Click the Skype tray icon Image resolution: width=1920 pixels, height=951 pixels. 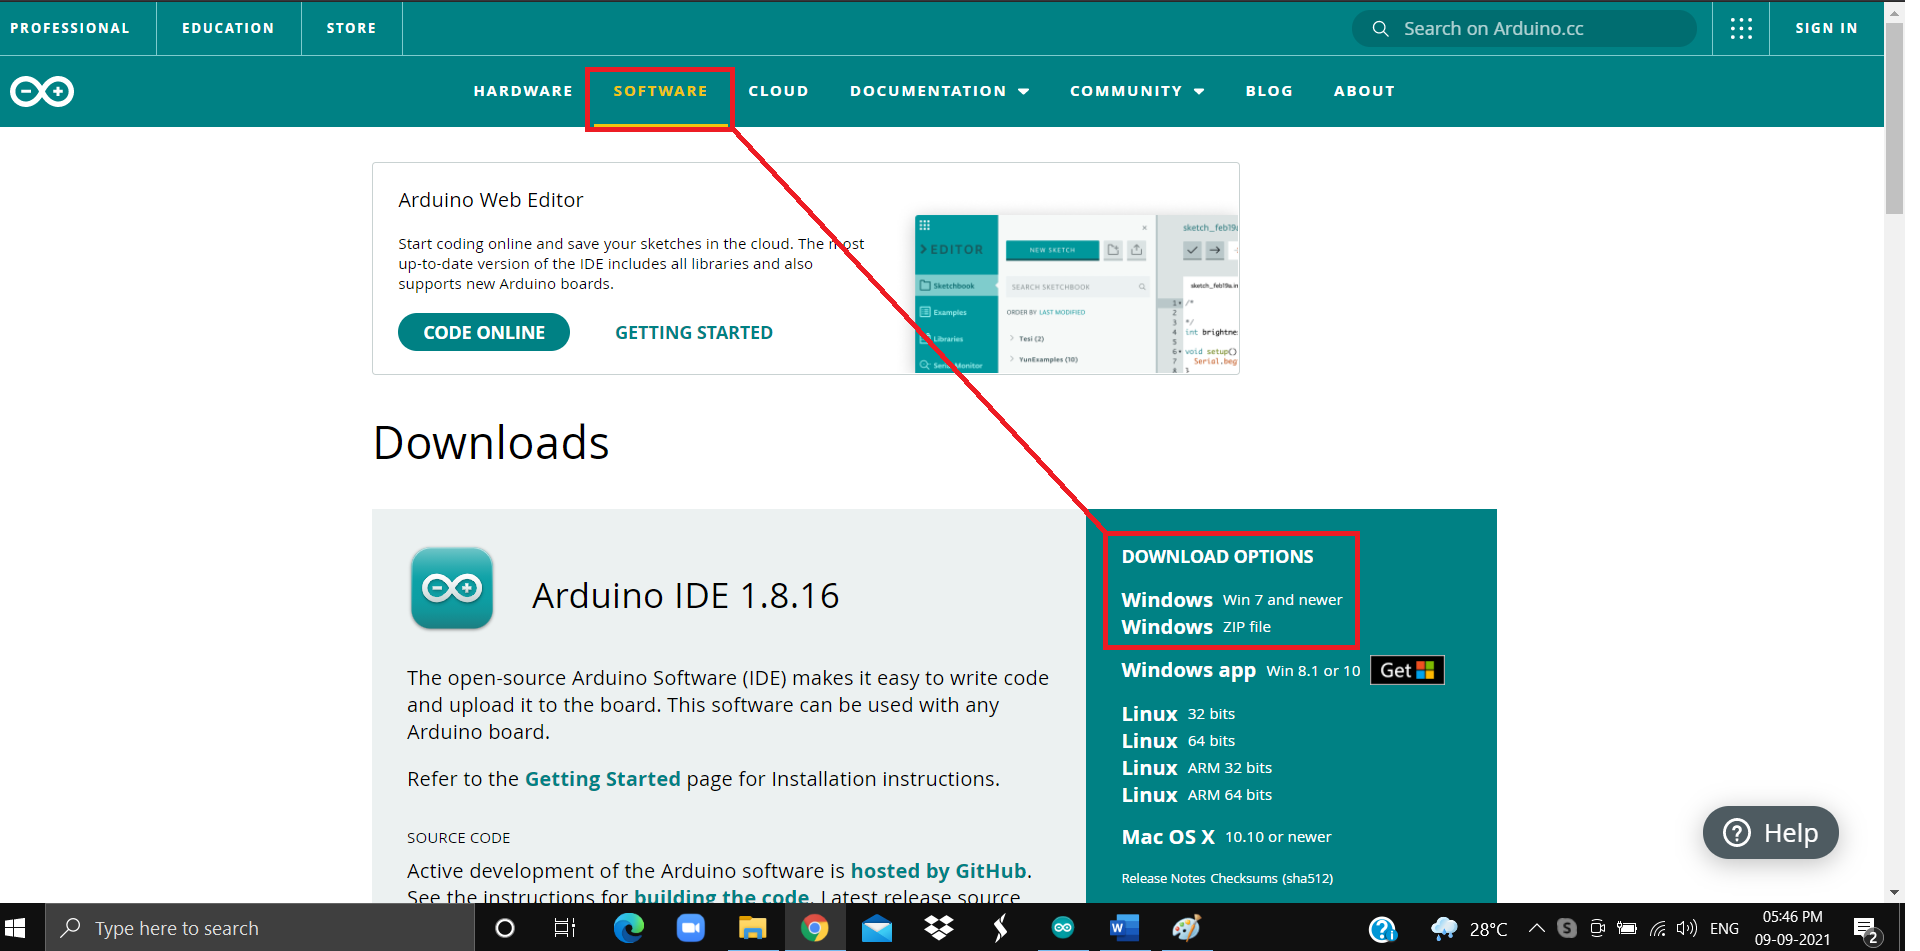point(1567,928)
